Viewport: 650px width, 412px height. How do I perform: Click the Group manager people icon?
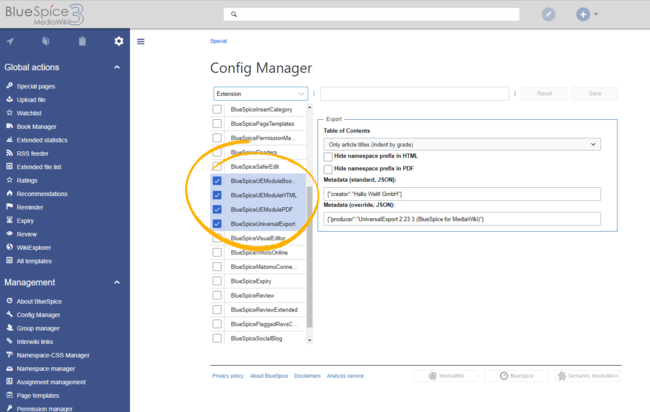[x=10, y=328]
